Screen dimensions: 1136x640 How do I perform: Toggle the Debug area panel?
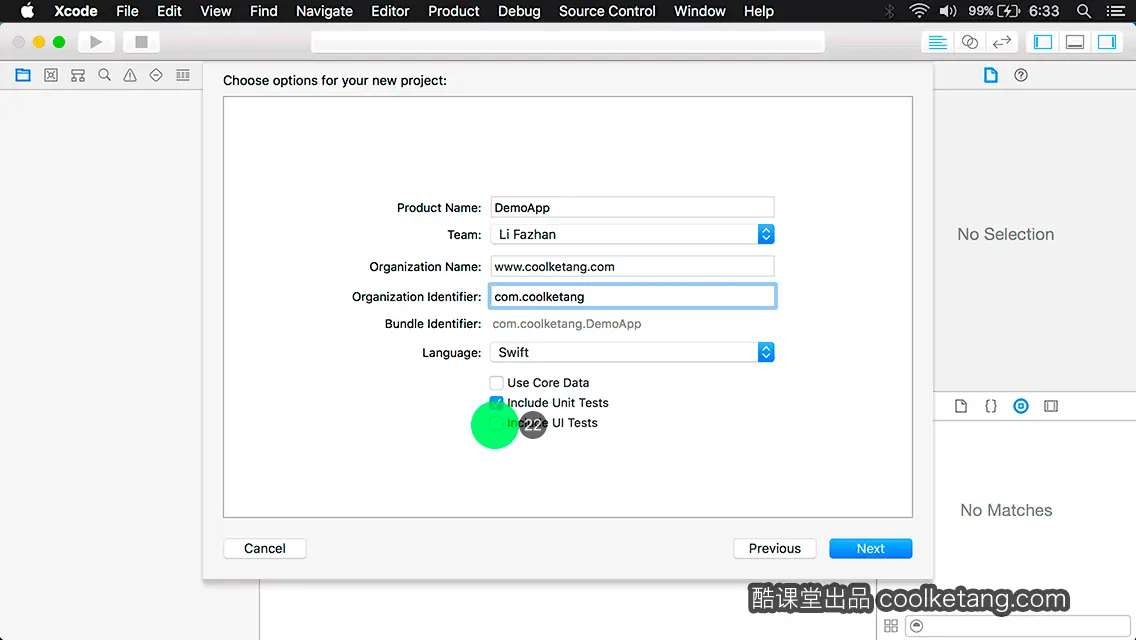[x=1074, y=42]
